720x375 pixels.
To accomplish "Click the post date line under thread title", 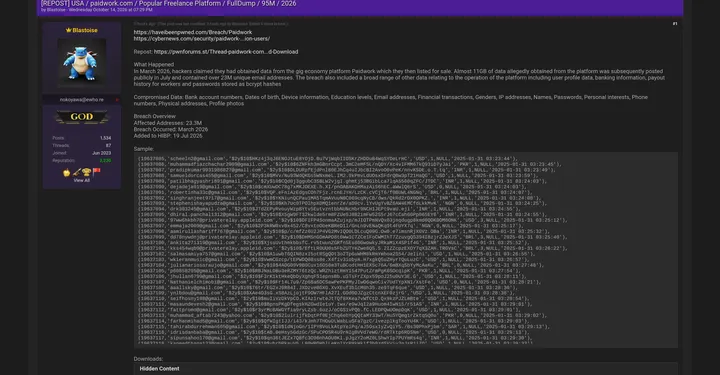I will pos(96,10).
